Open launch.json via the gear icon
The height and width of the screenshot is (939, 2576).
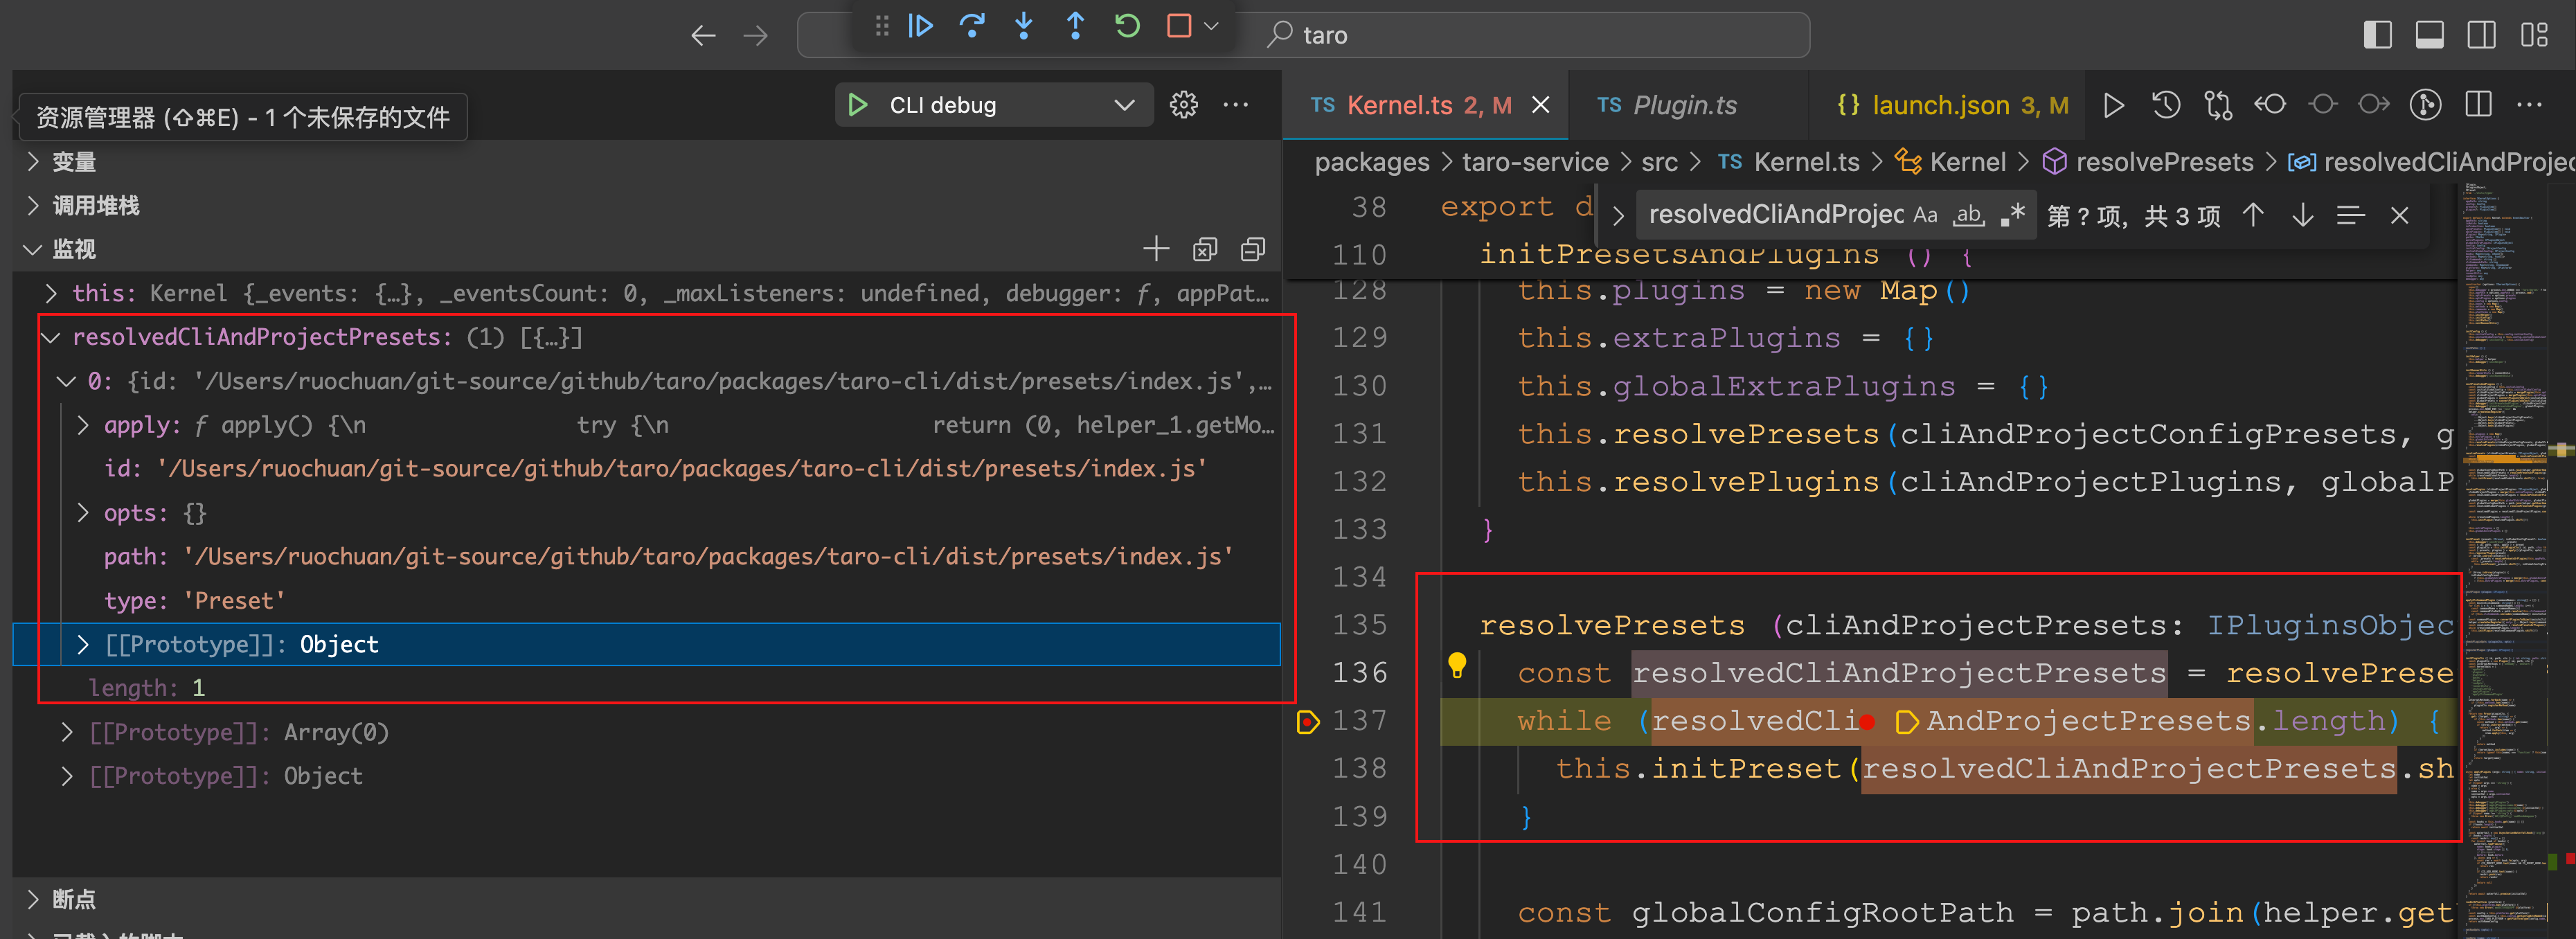point(1183,105)
